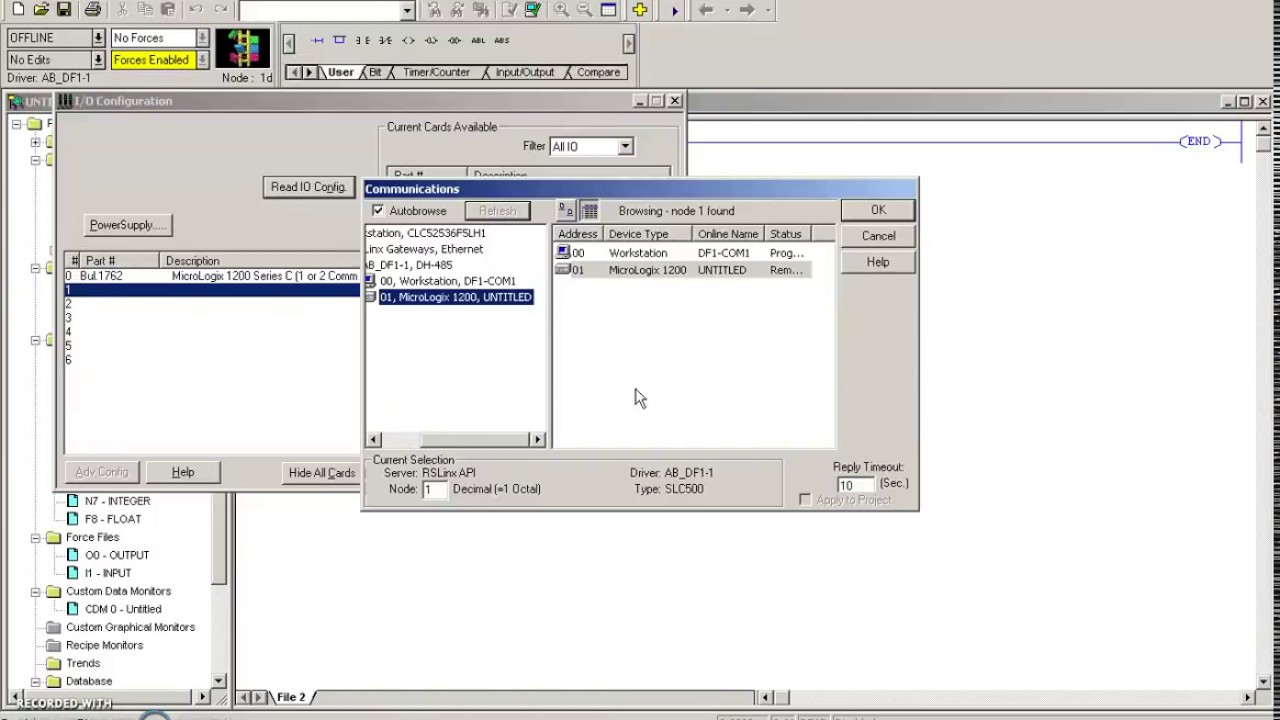
Task: Click Help in Communications dialog
Action: [x=878, y=262]
